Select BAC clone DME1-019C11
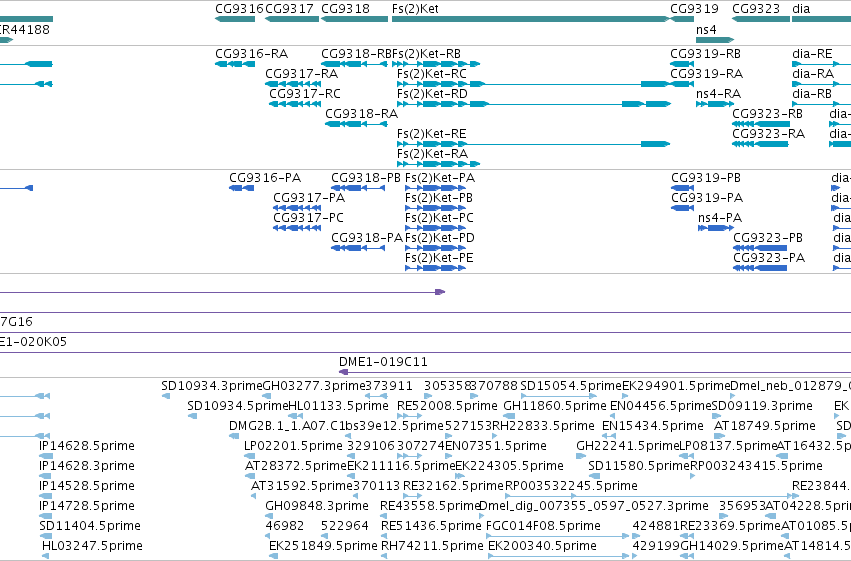The height and width of the screenshot is (561, 851). [x=595, y=372]
